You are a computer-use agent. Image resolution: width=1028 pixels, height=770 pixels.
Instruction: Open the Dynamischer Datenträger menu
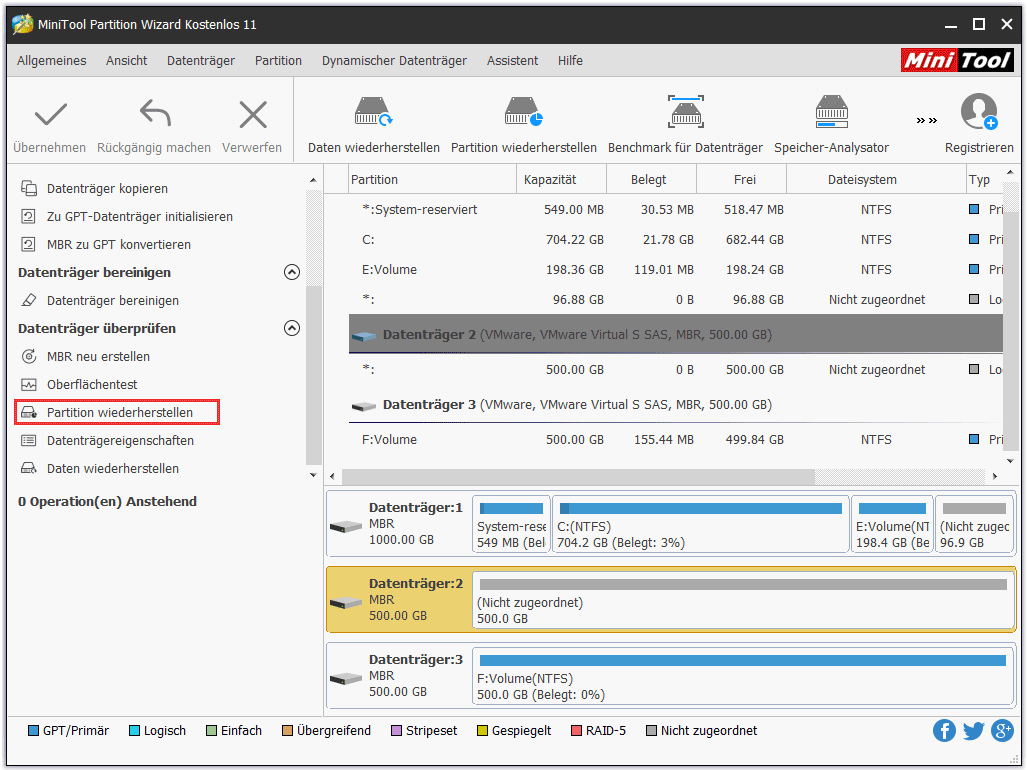394,61
